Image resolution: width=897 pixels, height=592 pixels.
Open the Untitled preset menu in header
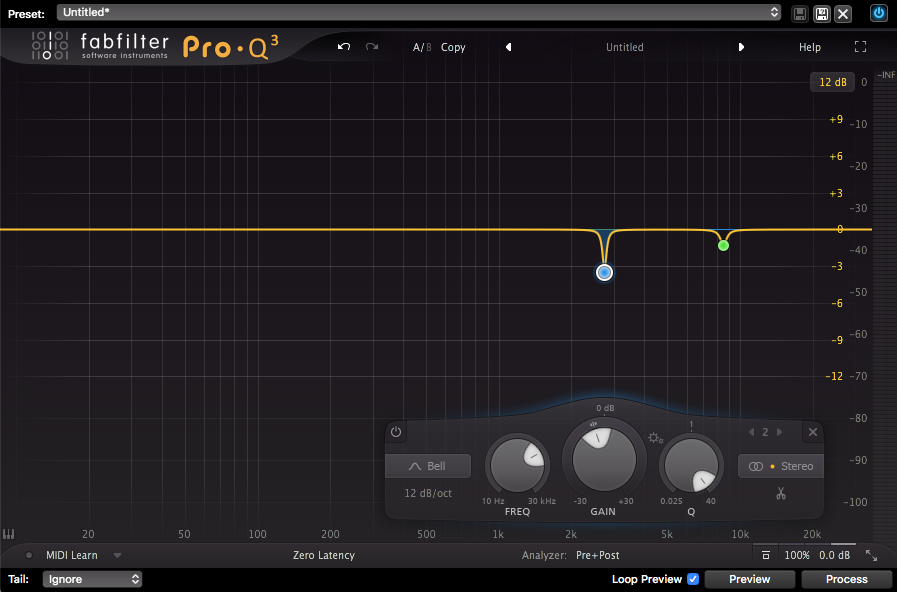pyautogui.click(x=625, y=47)
